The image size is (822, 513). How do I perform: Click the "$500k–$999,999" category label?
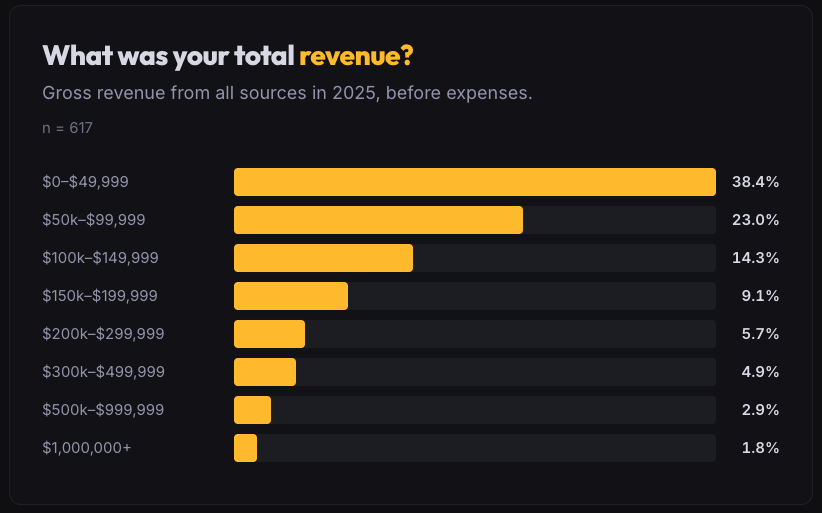pos(103,410)
